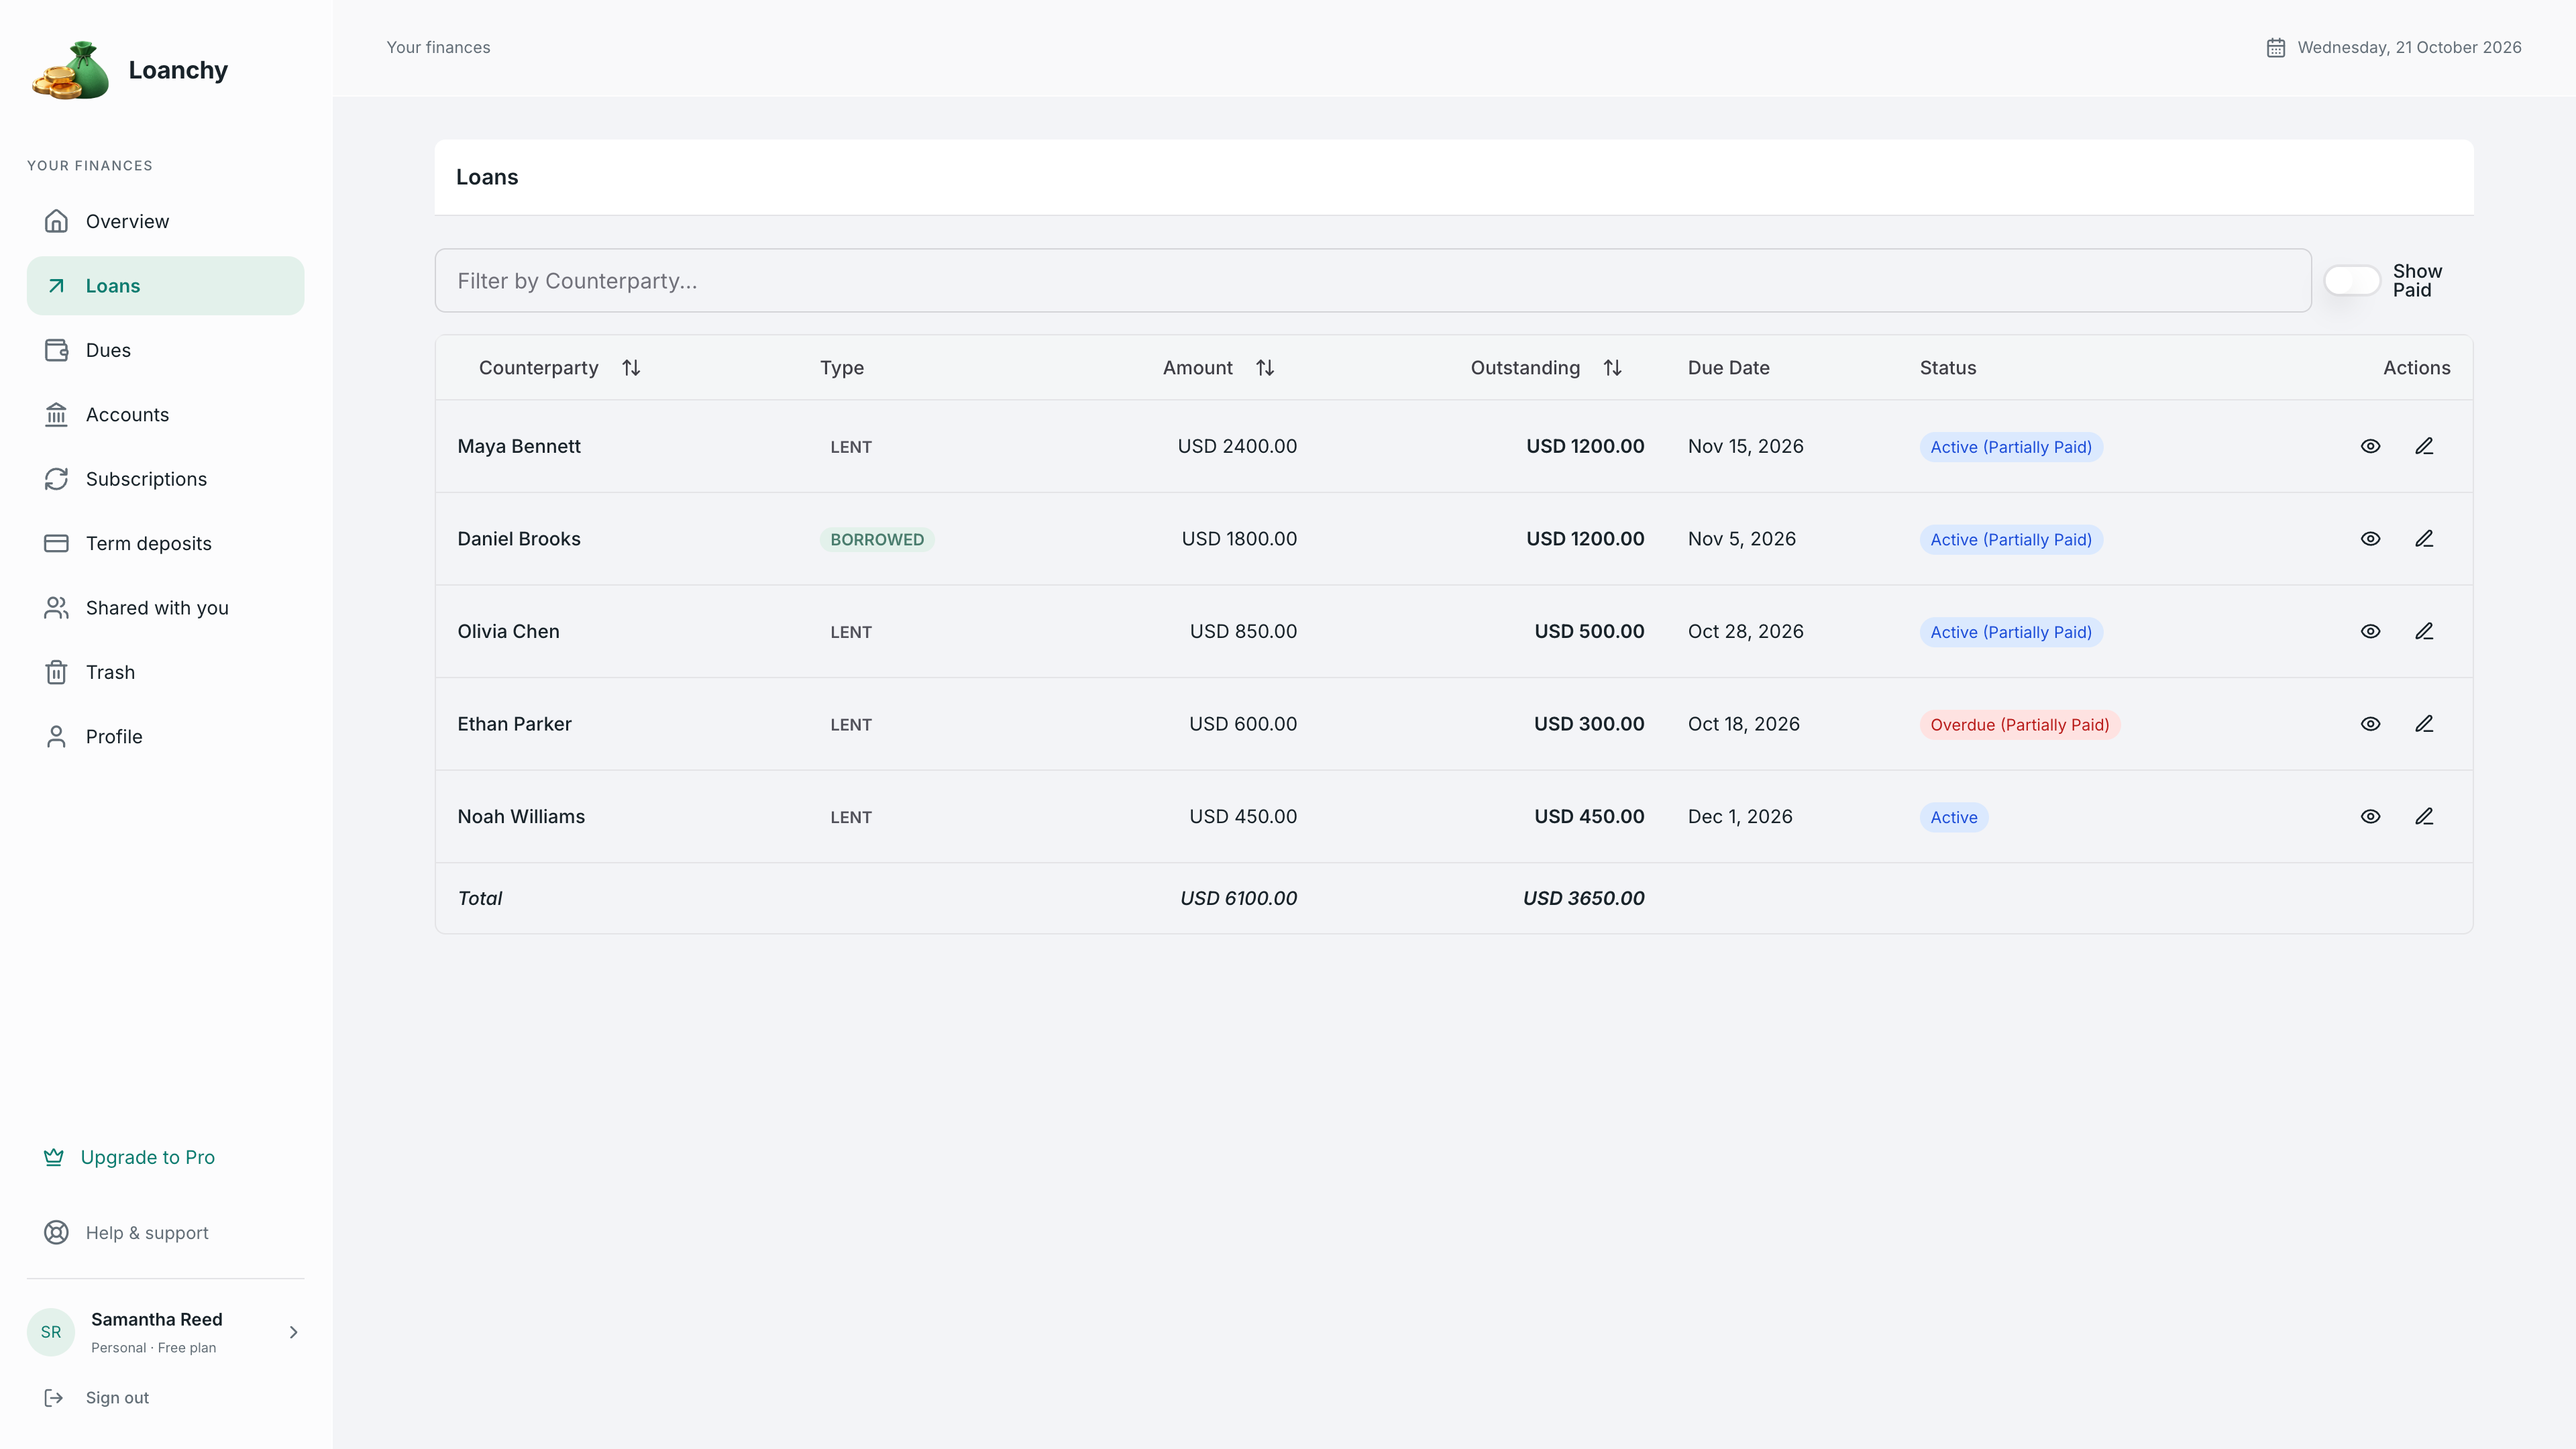The width and height of the screenshot is (2576, 1449).
Task: Sign out of the account
Action: (x=97, y=1398)
